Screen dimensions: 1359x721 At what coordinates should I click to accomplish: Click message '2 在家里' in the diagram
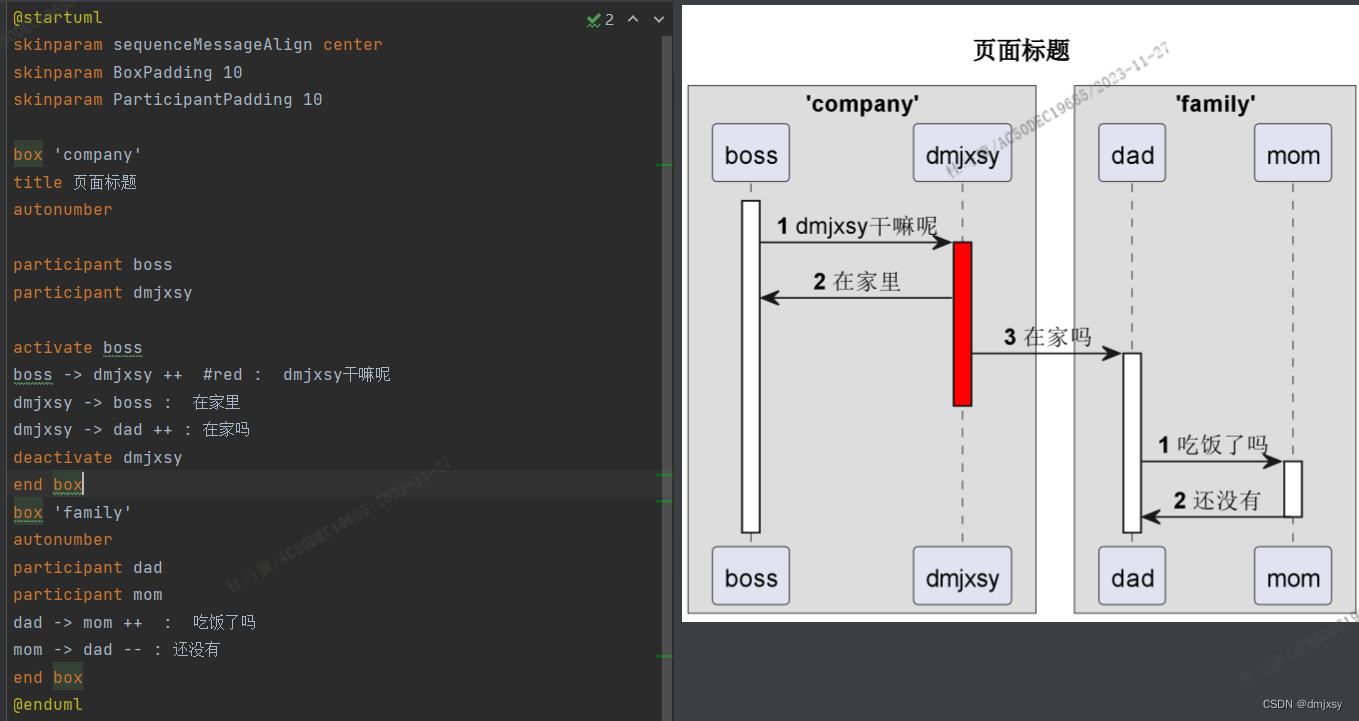[x=857, y=283]
